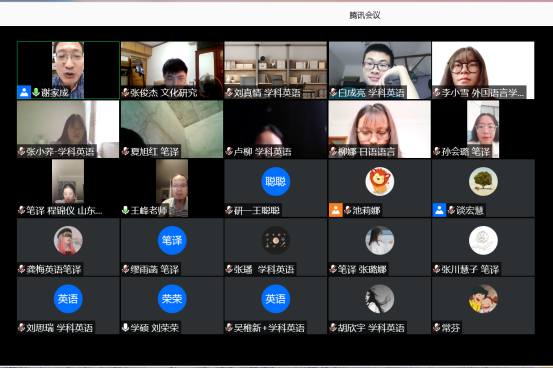The image size is (553, 368).
Task: Click the blue user icon beside 谈宏慧
Action: (439, 210)
